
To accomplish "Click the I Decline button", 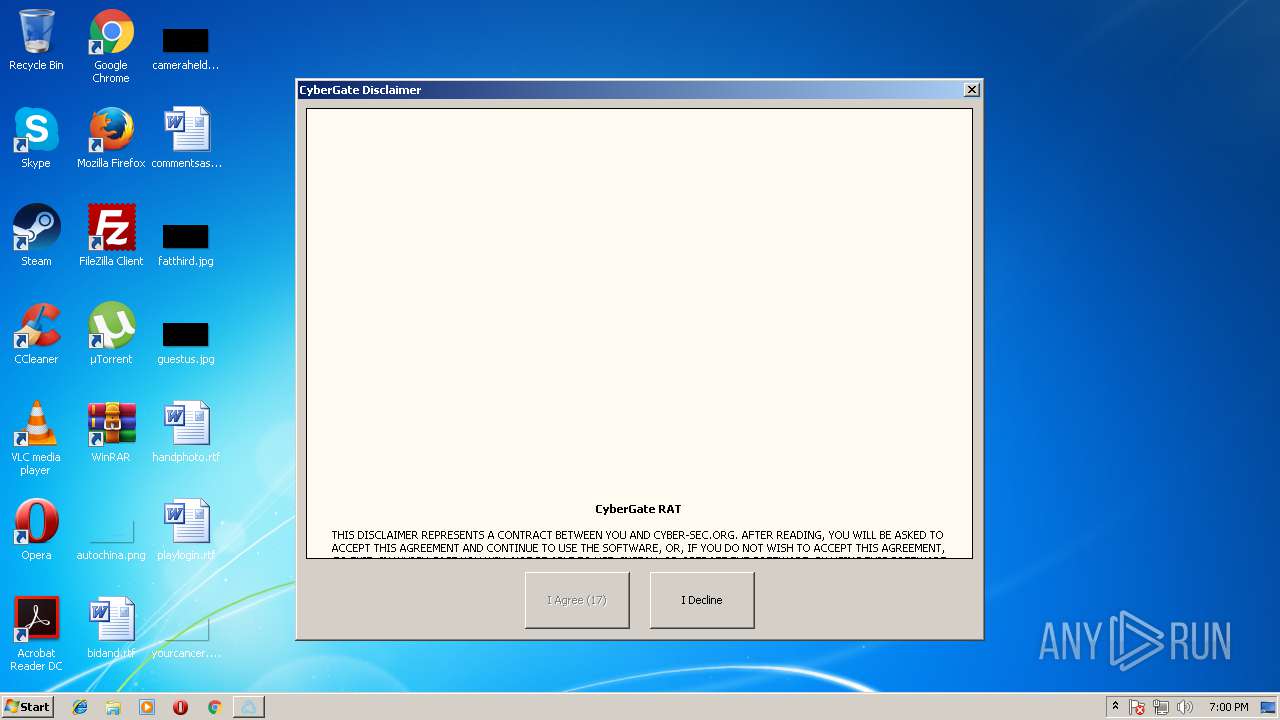I will 702,600.
